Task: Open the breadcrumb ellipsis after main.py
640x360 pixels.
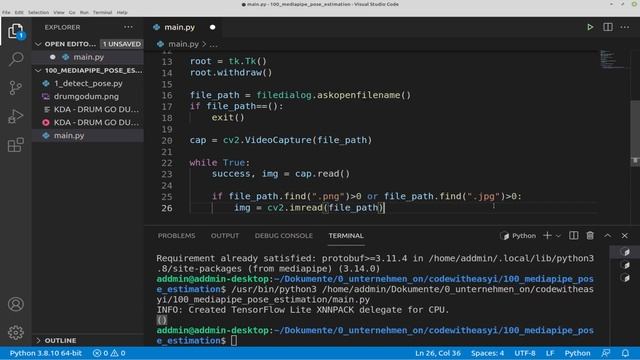Action: click(x=214, y=44)
